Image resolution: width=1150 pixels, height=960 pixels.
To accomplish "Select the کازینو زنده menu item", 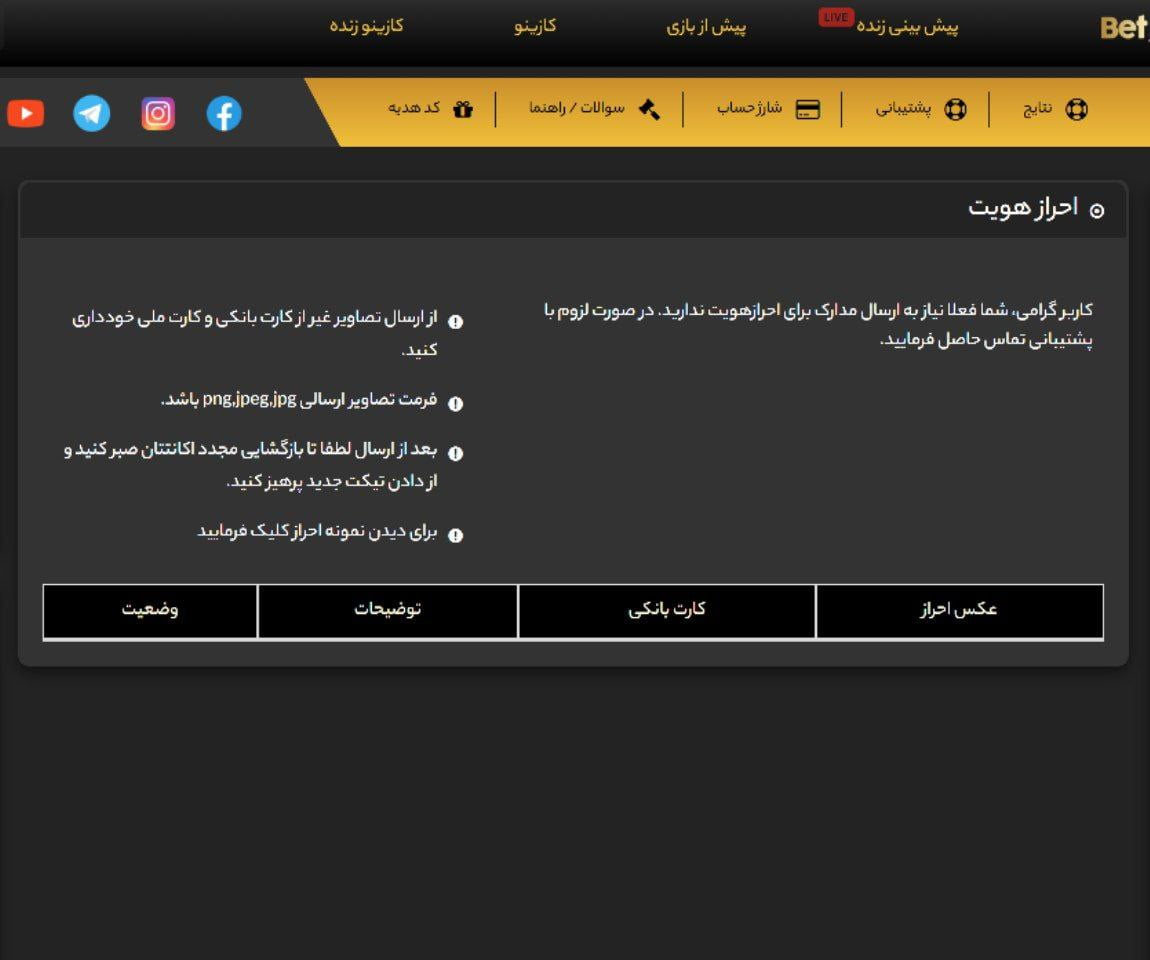I will point(364,26).
